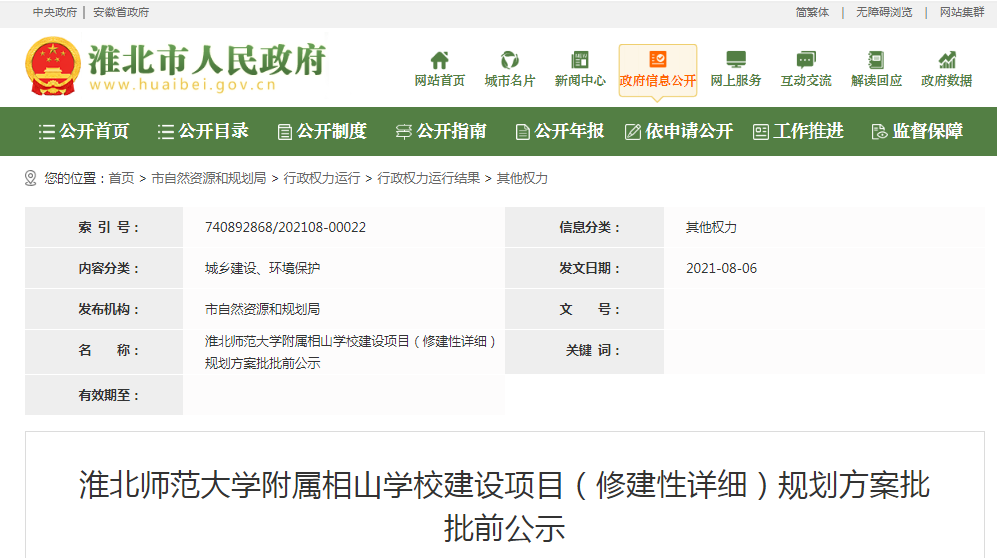Click 行政权力运行 in the breadcrumb

tap(322, 179)
